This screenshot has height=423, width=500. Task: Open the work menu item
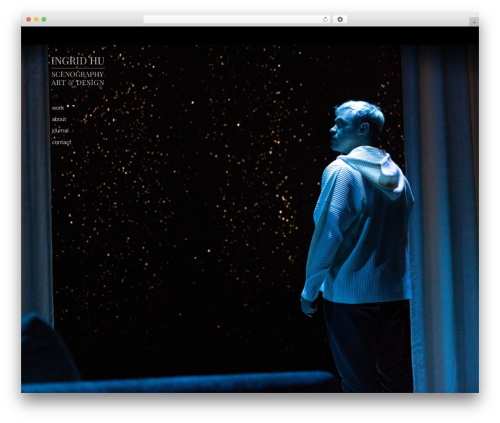(x=58, y=108)
